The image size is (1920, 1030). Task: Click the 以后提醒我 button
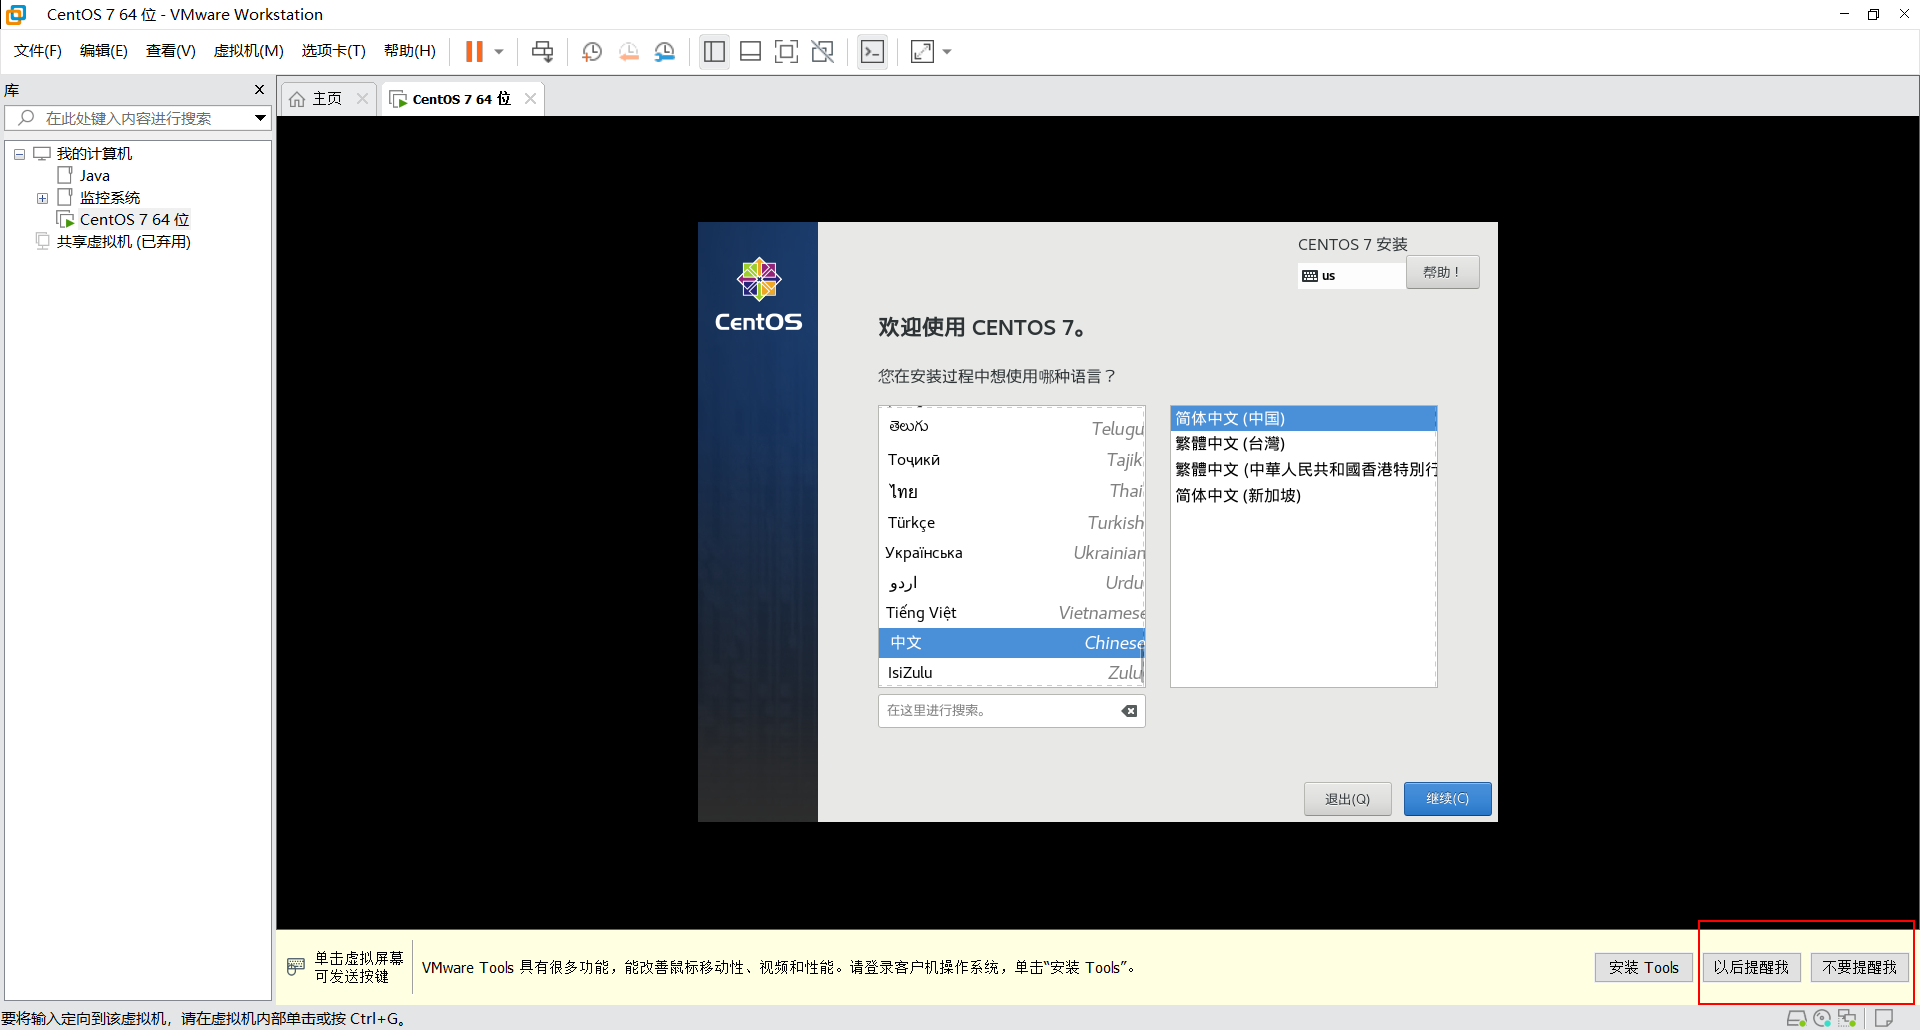(x=1751, y=967)
